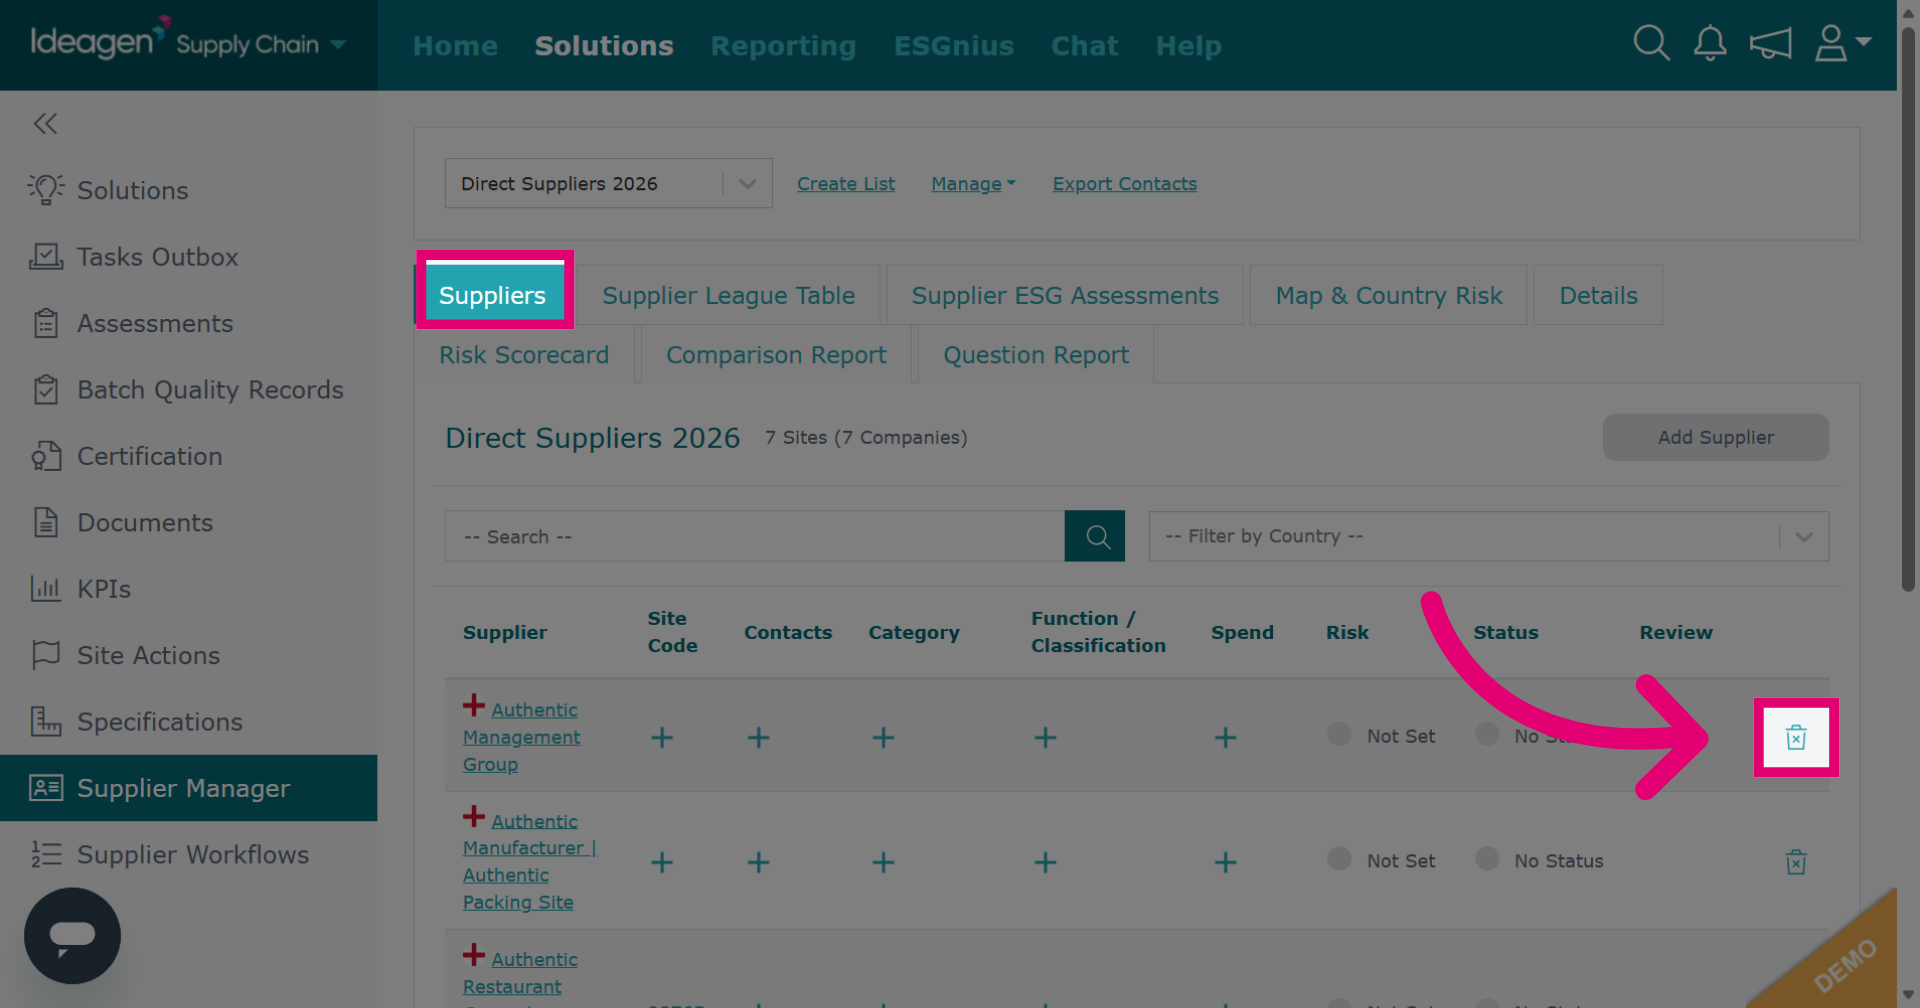Go to Home in the top navigation
This screenshot has width=1920, height=1008.
pyautogui.click(x=455, y=46)
